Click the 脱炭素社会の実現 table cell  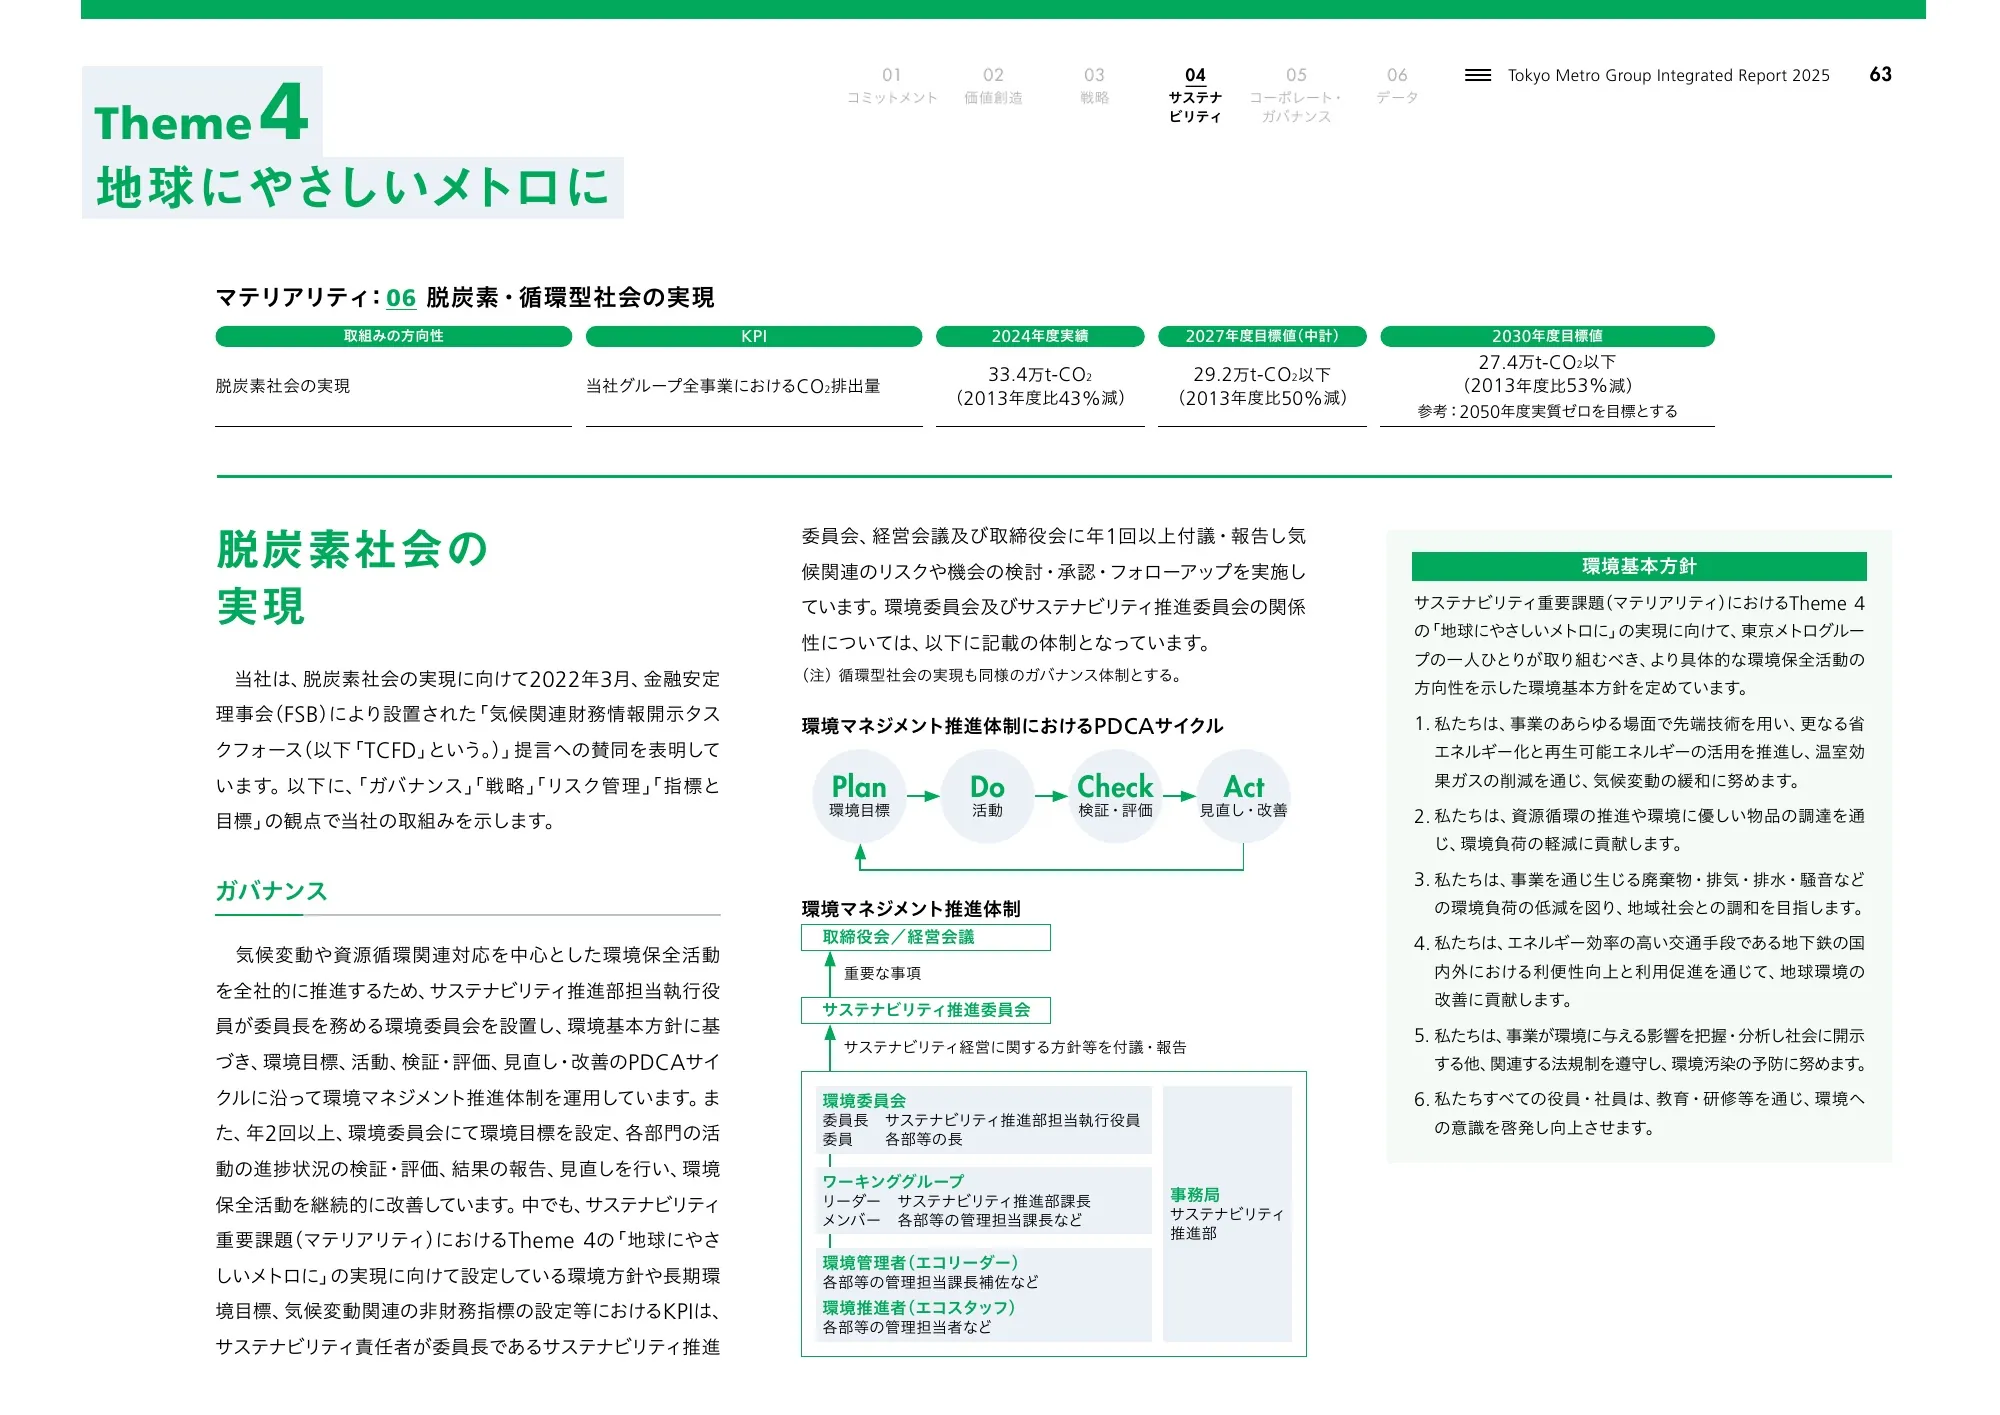point(283,386)
